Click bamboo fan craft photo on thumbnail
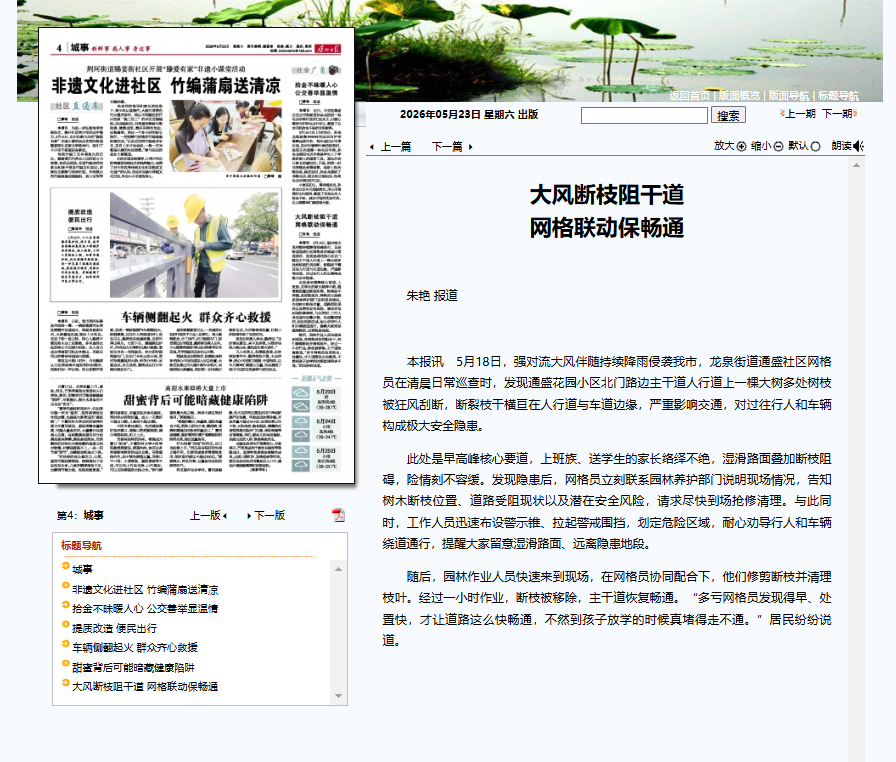 [x=225, y=136]
